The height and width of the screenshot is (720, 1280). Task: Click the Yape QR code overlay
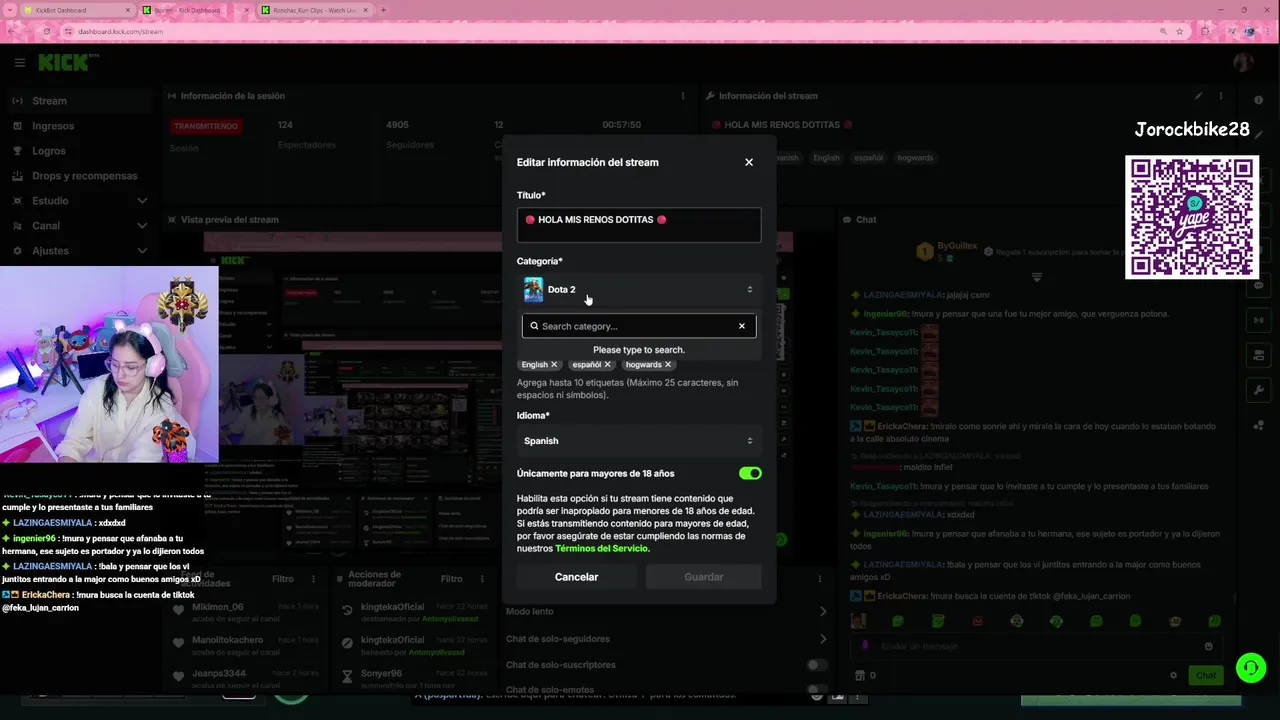(x=1191, y=217)
